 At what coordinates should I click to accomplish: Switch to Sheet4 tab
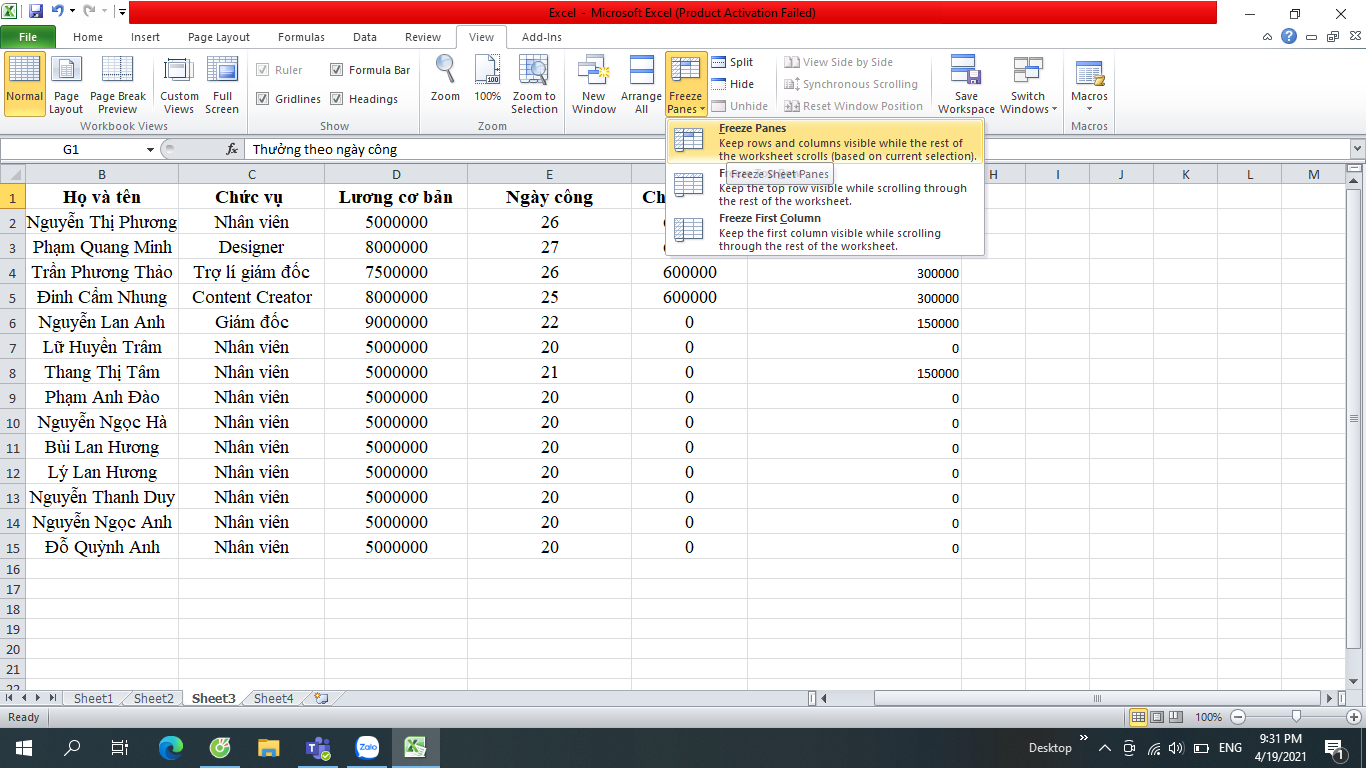[273, 698]
